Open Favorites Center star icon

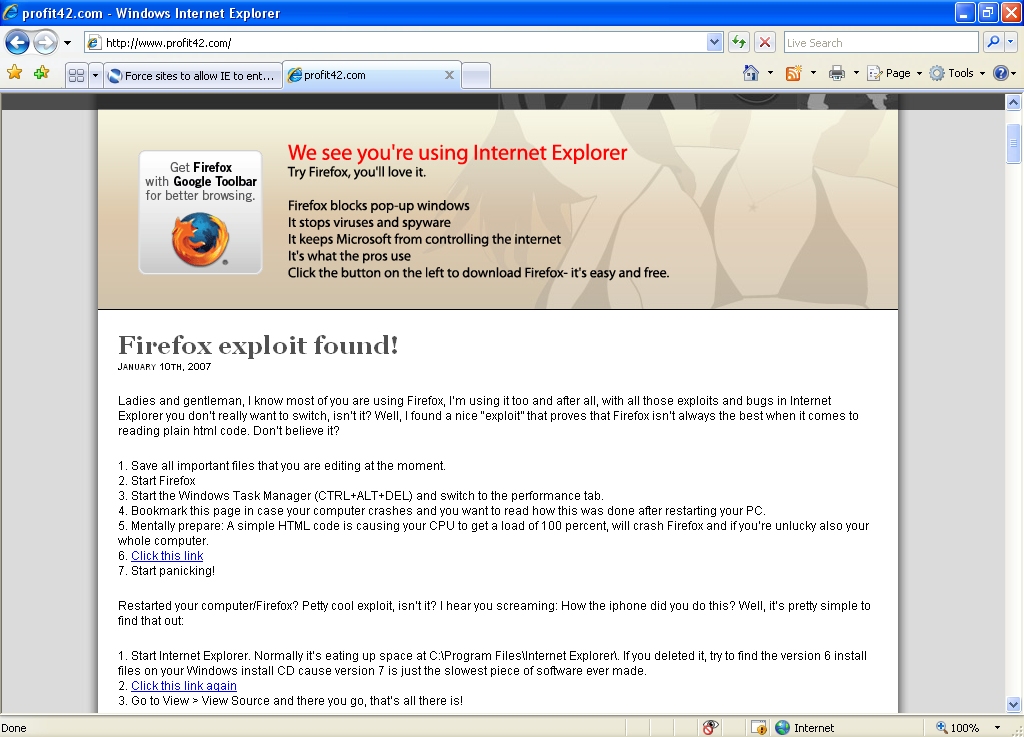click(14, 73)
